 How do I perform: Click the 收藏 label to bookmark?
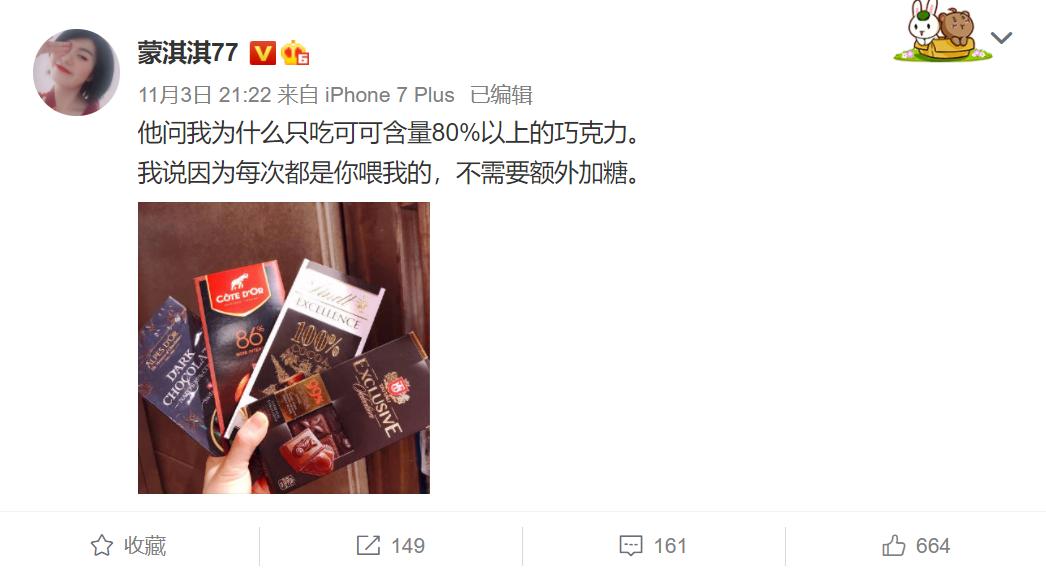click(145, 545)
